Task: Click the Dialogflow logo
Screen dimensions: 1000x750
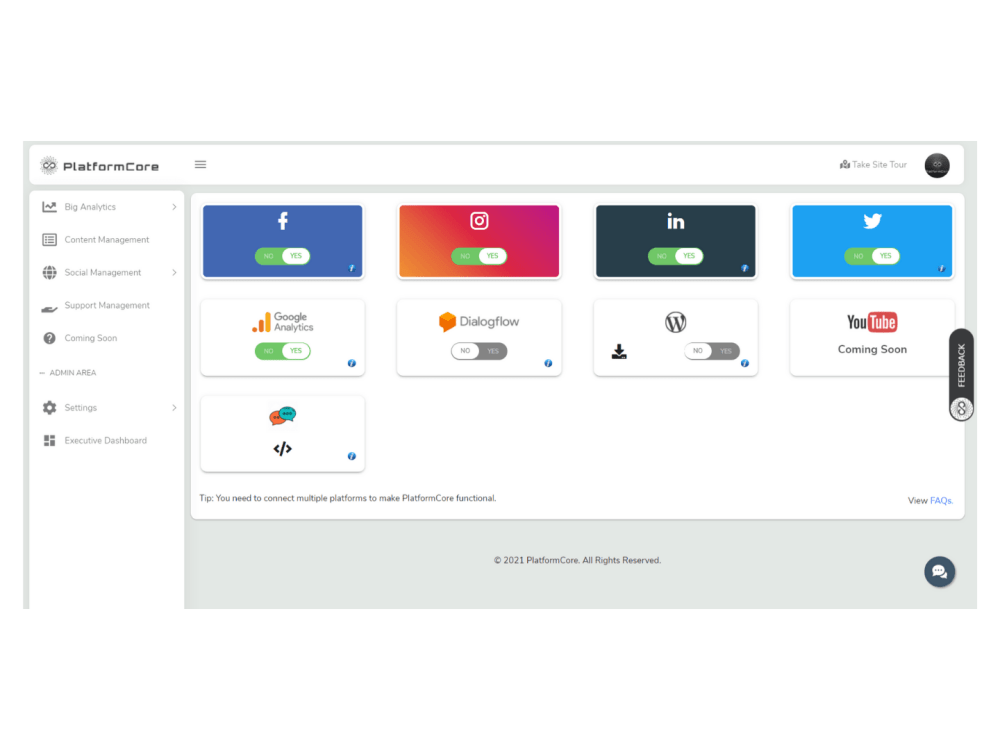Action: (x=479, y=321)
